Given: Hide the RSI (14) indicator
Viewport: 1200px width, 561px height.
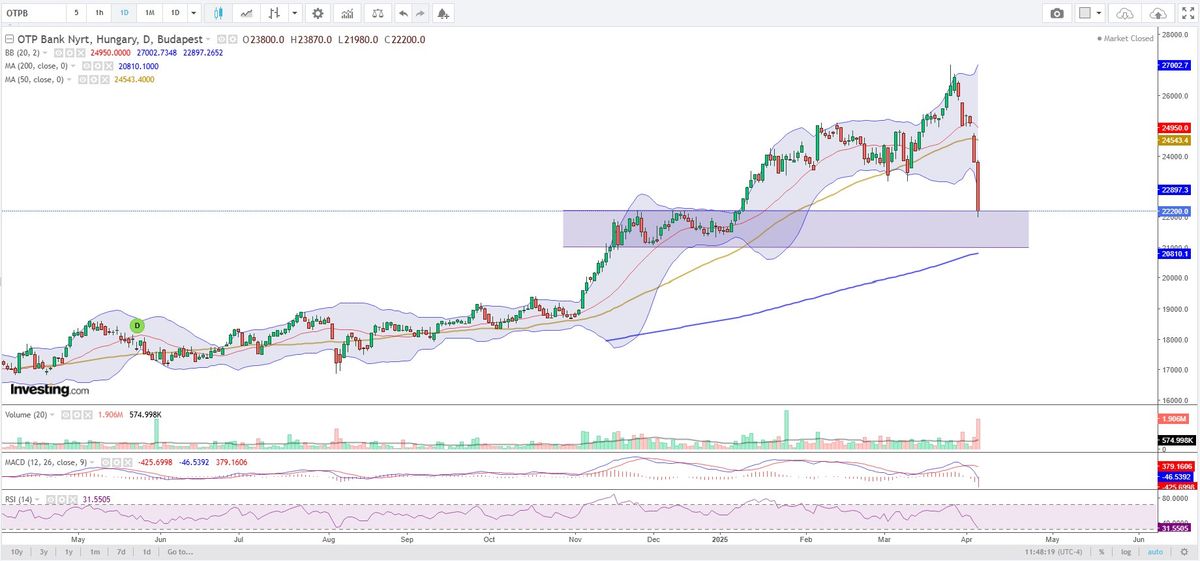Looking at the screenshot, I should tap(51, 499).
